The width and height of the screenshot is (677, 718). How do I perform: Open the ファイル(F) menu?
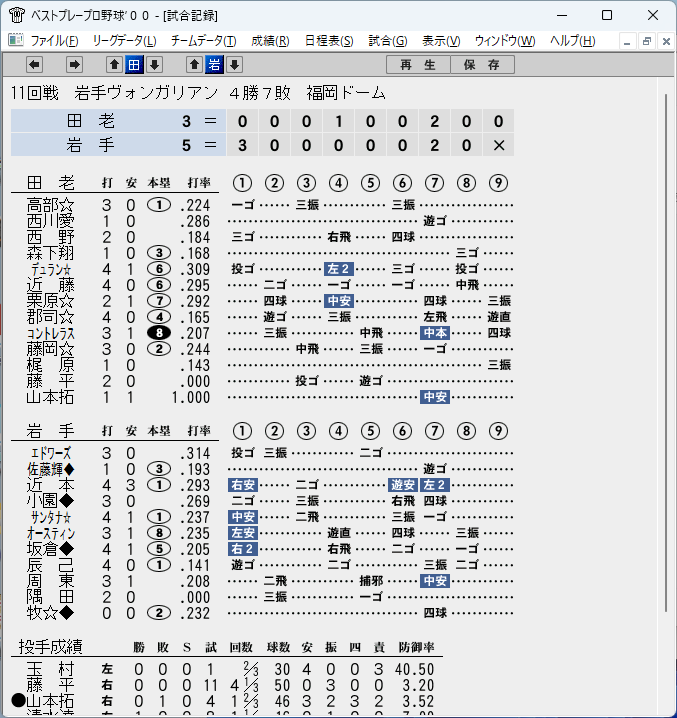click(54, 41)
